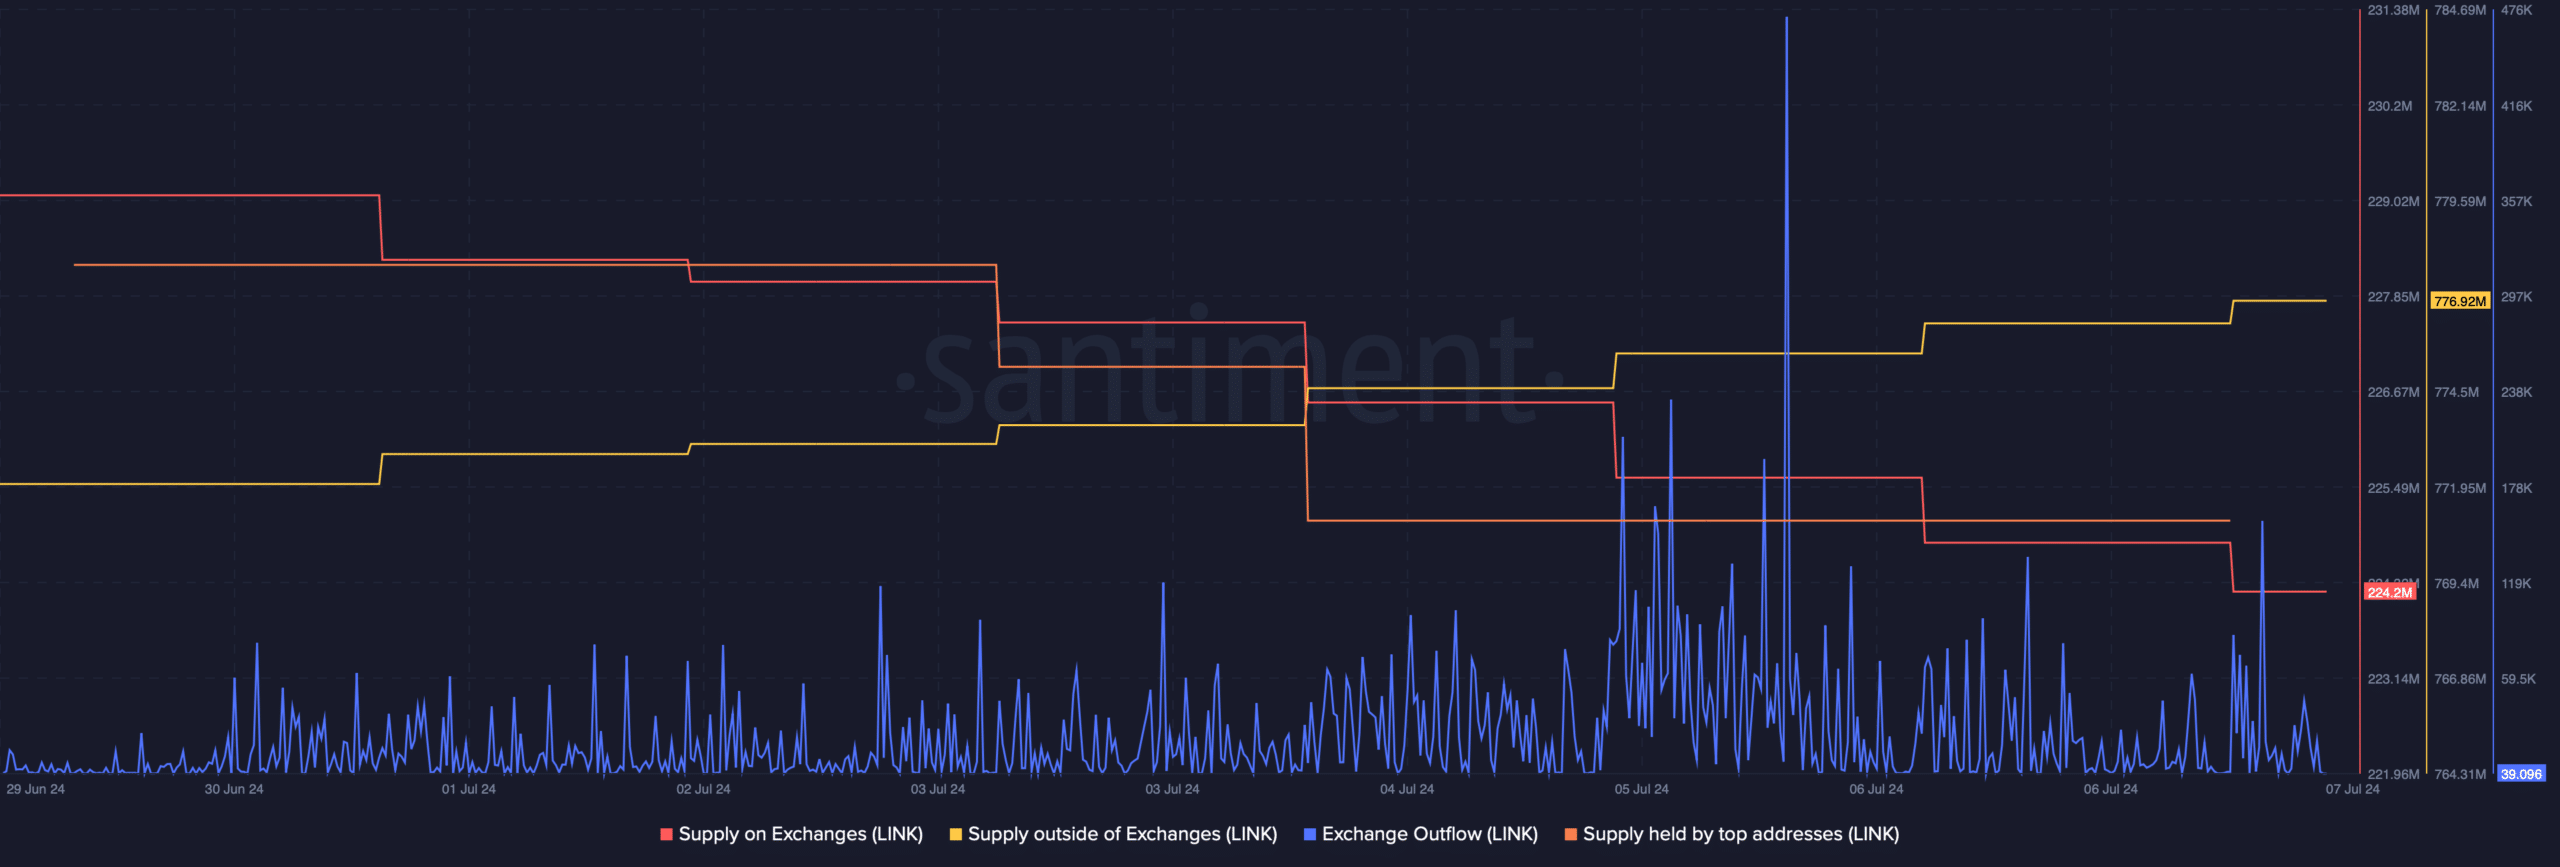Click the 229.02M axis value

coord(2393,201)
